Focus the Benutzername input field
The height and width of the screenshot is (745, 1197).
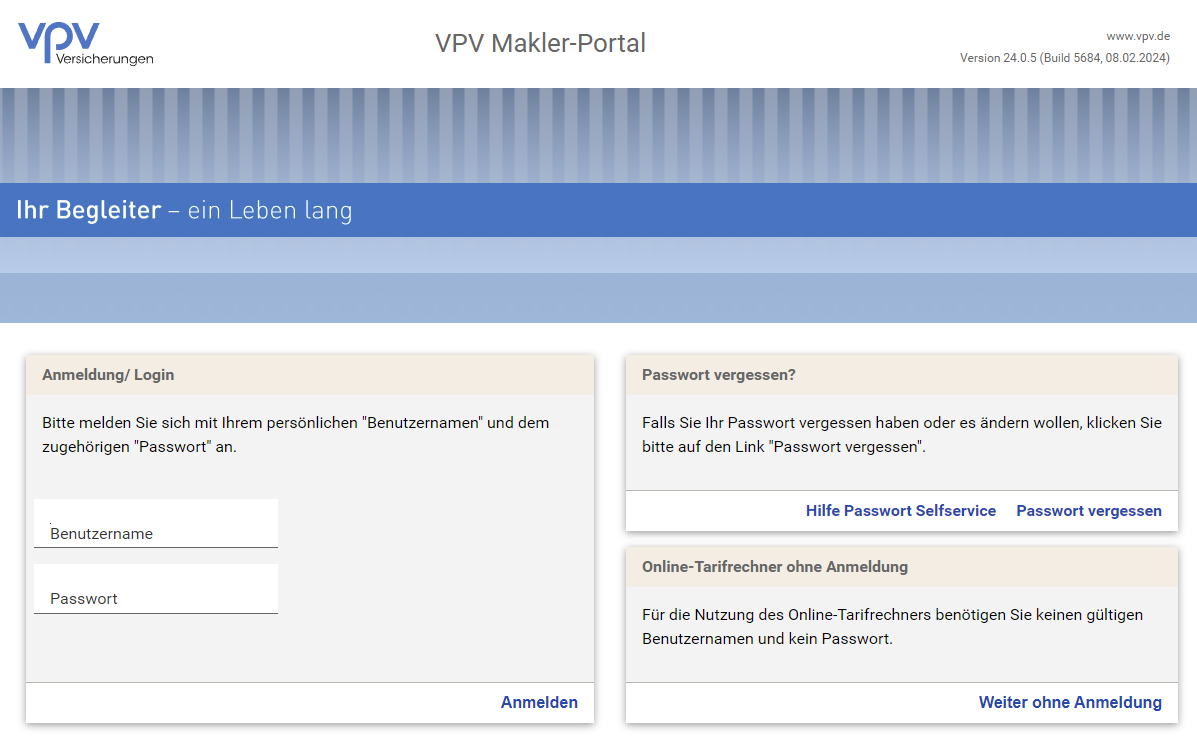coord(156,524)
